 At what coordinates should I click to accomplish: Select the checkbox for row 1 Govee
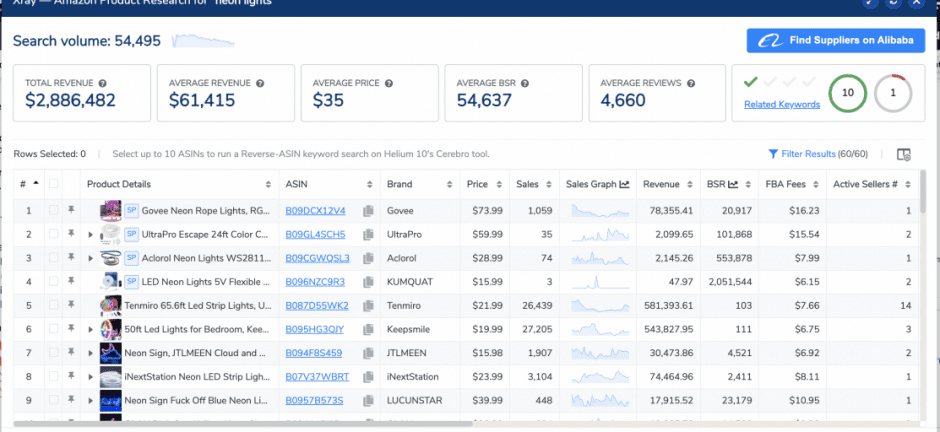coord(54,210)
